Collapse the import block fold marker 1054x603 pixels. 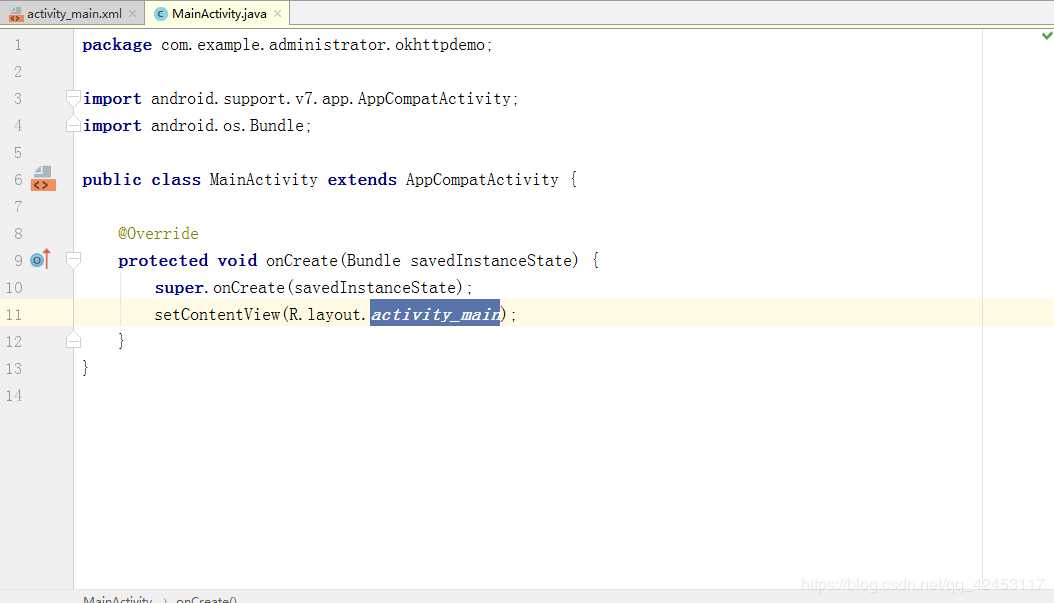coord(73,98)
